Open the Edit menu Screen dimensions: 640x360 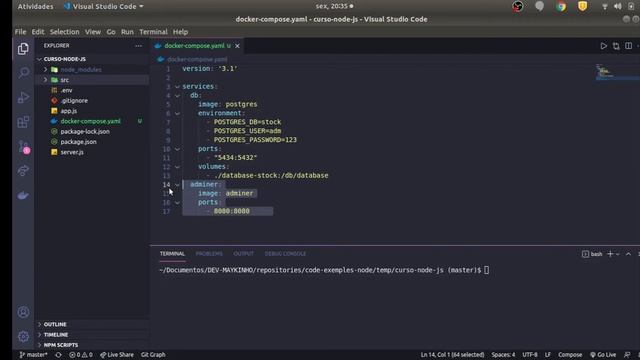pos(38,32)
